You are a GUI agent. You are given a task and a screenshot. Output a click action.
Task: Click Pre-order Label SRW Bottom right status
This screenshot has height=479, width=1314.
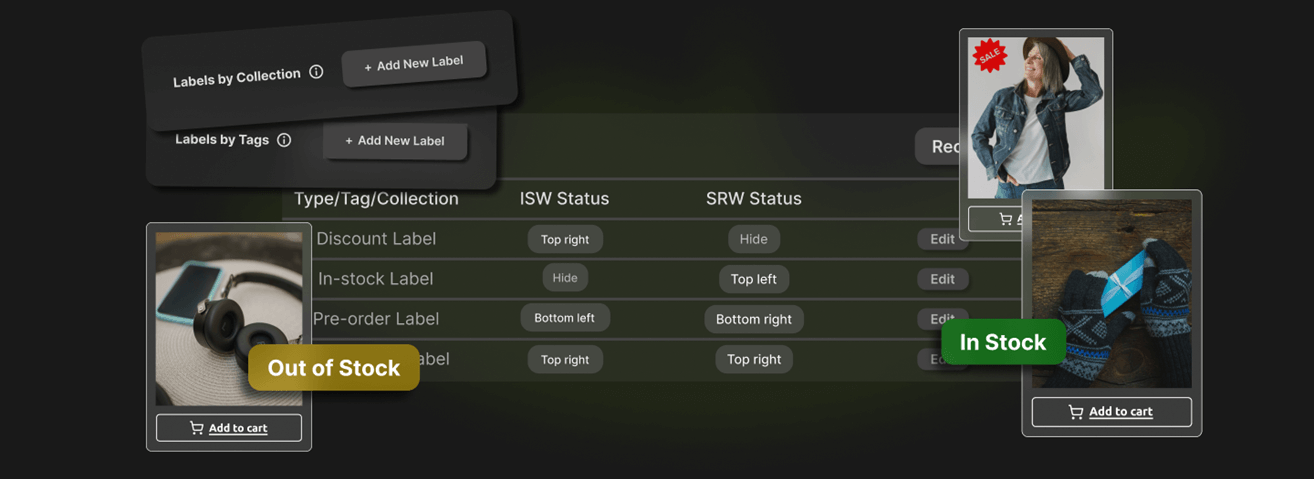coord(753,319)
